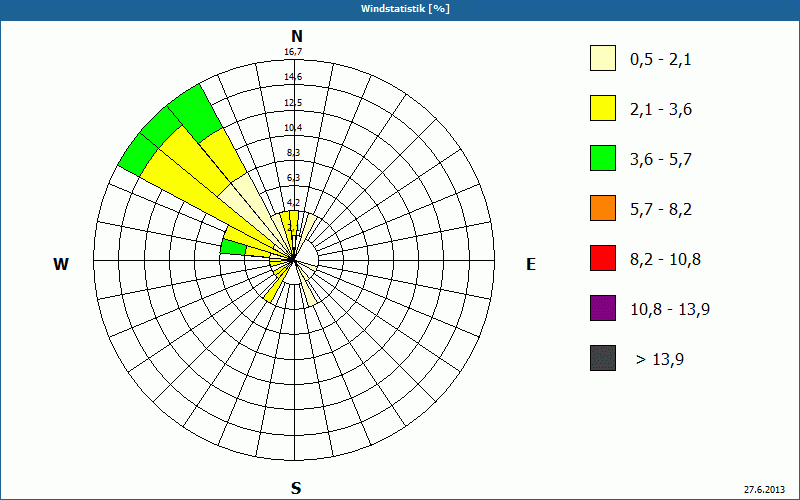Click the legend label '5,7 - 8,2'
The image size is (800, 500).
point(661,210)
